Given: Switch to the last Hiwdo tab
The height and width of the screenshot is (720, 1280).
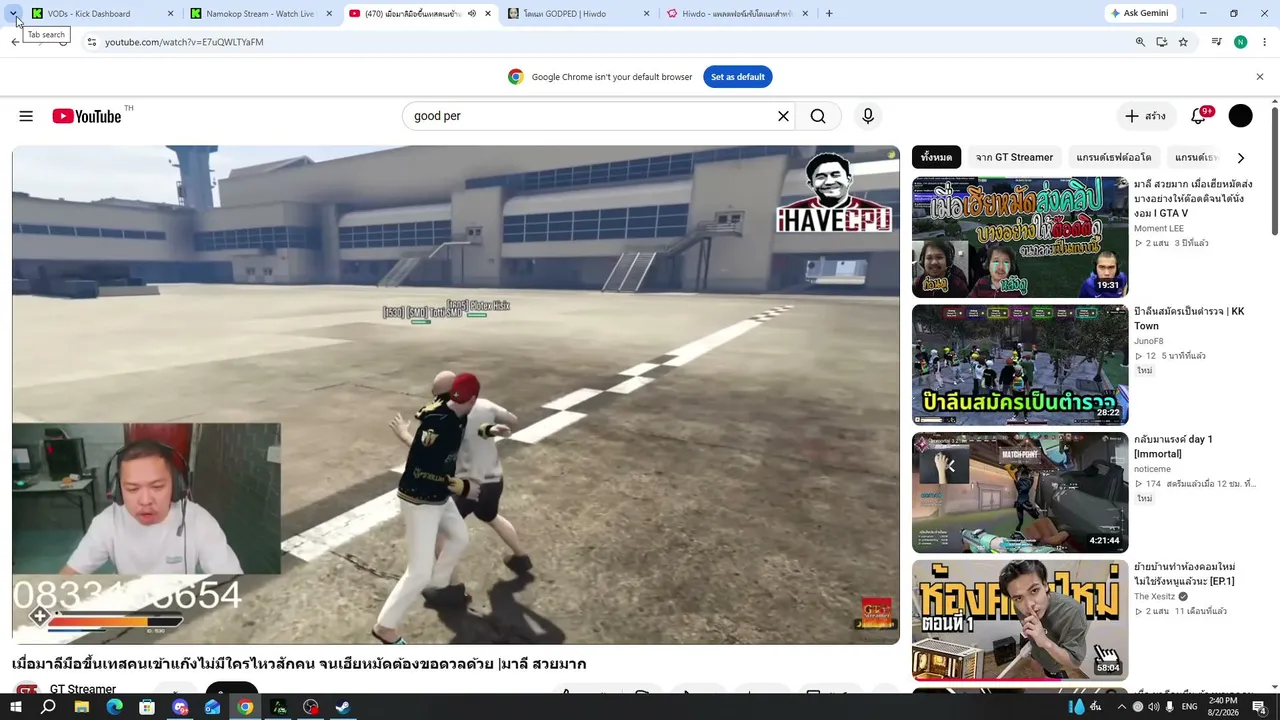Looking at the screenshot, I should (738, 13).
